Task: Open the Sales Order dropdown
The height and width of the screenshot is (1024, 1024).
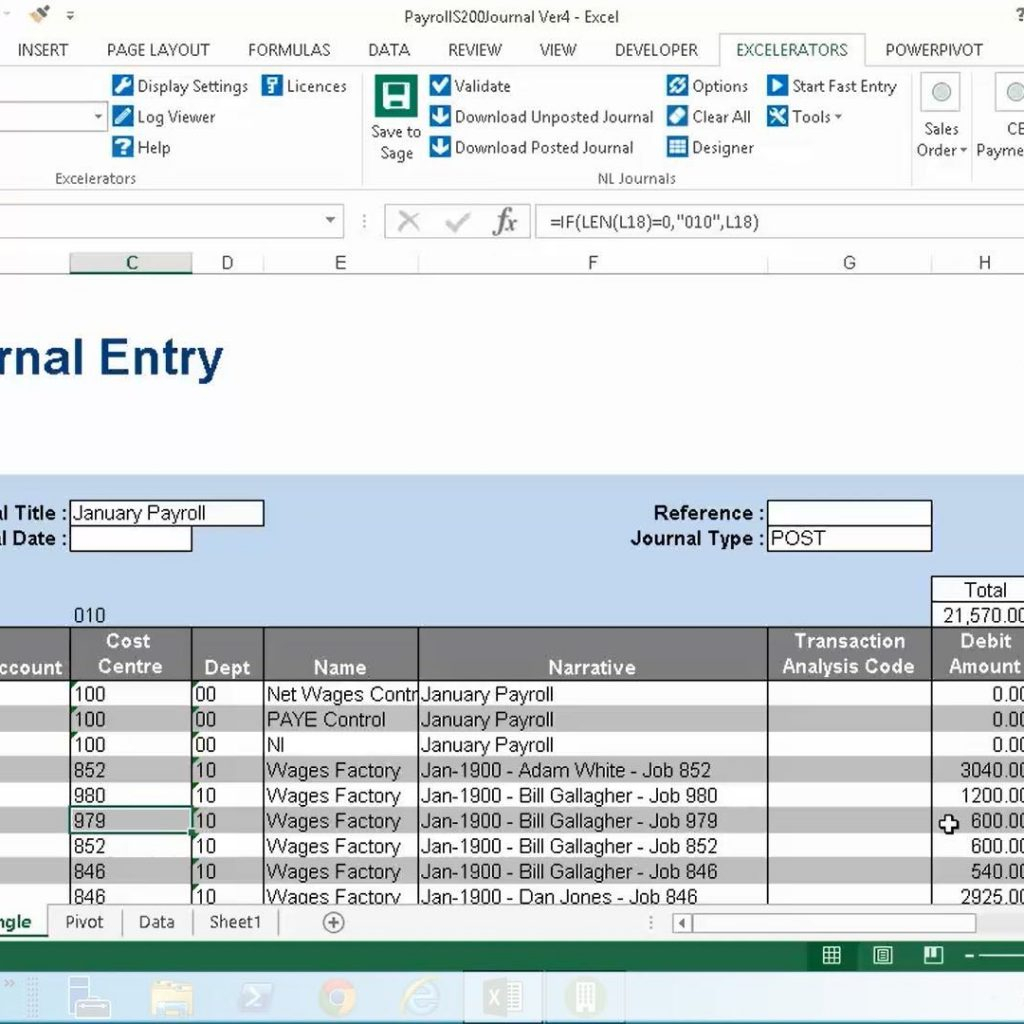Action: click(940, 120)
